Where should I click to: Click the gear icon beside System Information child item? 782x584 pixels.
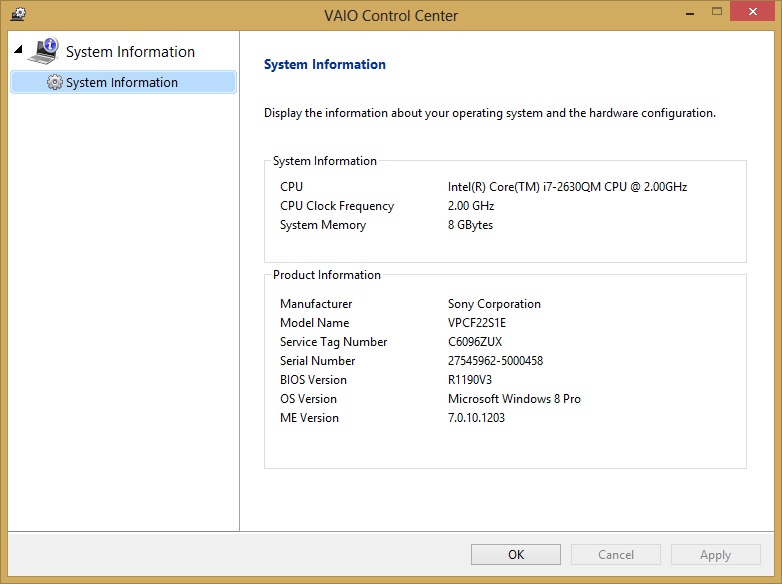click(x=55, y=82)
